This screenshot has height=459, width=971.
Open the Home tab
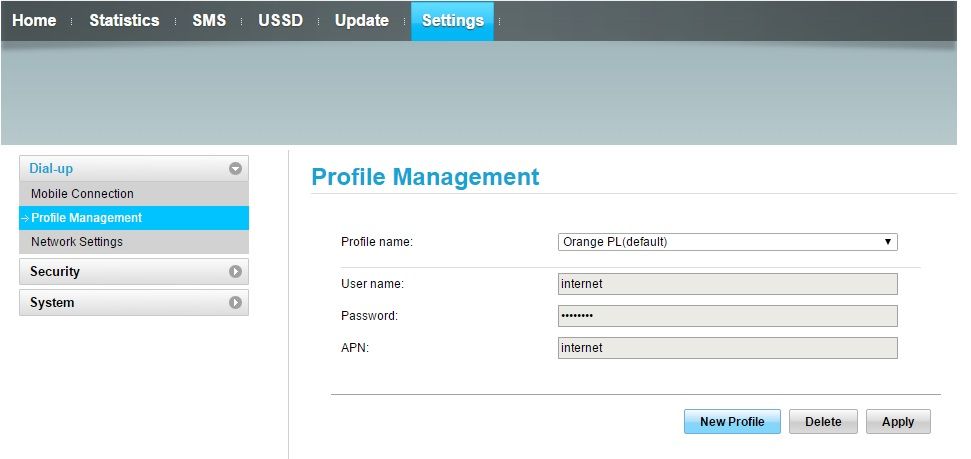pos(34,20)
